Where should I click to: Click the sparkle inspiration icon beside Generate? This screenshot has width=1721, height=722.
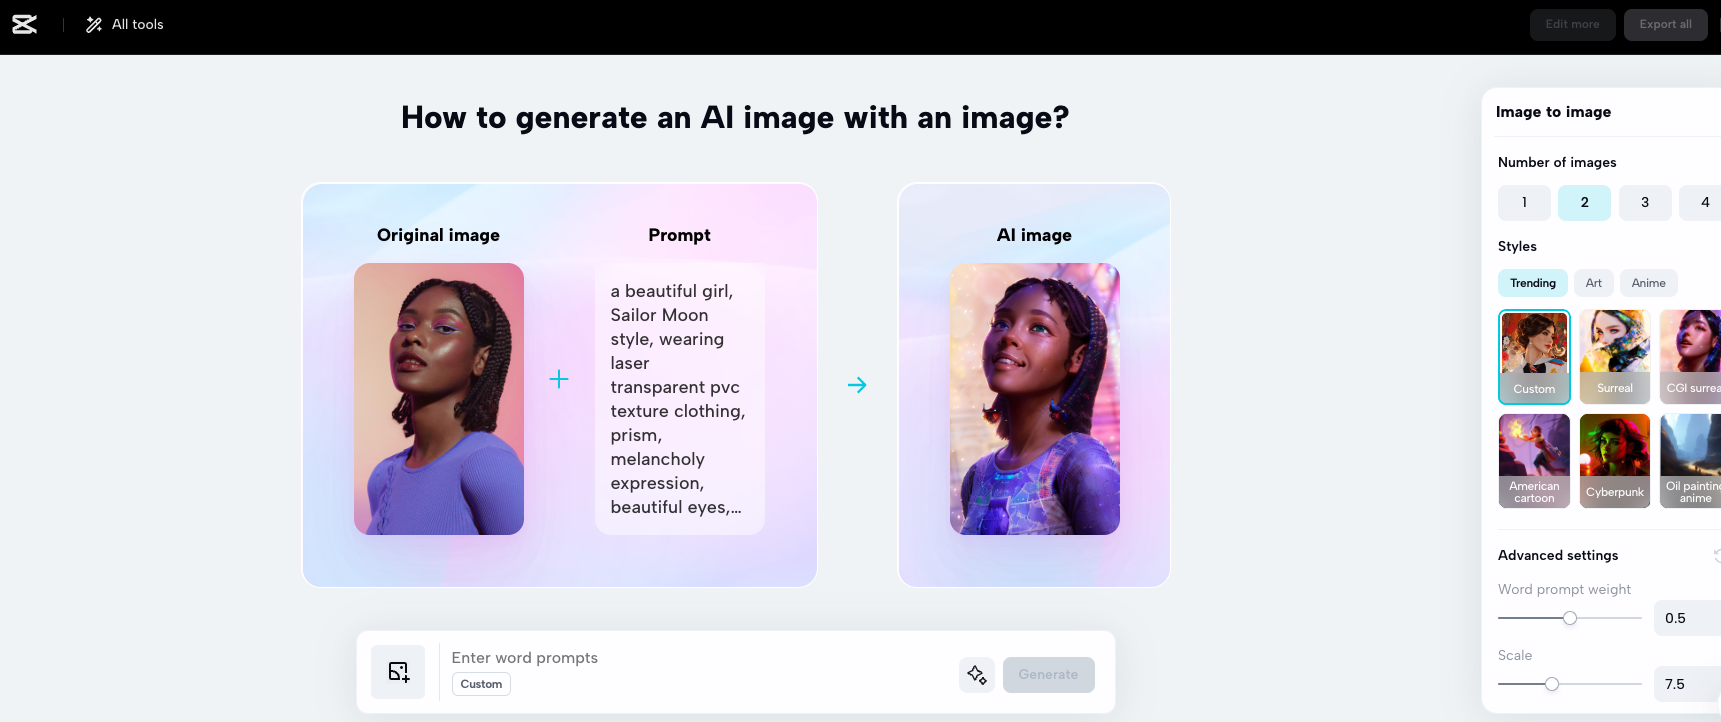[x=977, y=675]
